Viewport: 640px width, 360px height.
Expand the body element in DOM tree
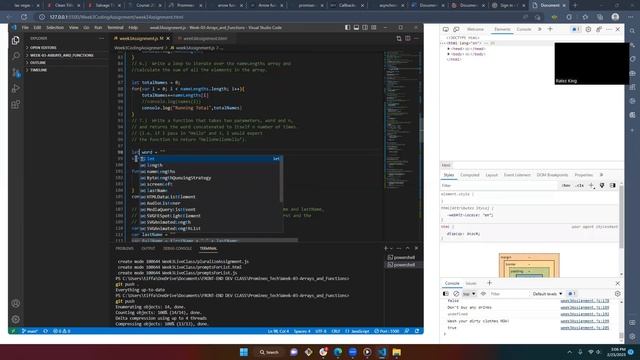[448, 54]
